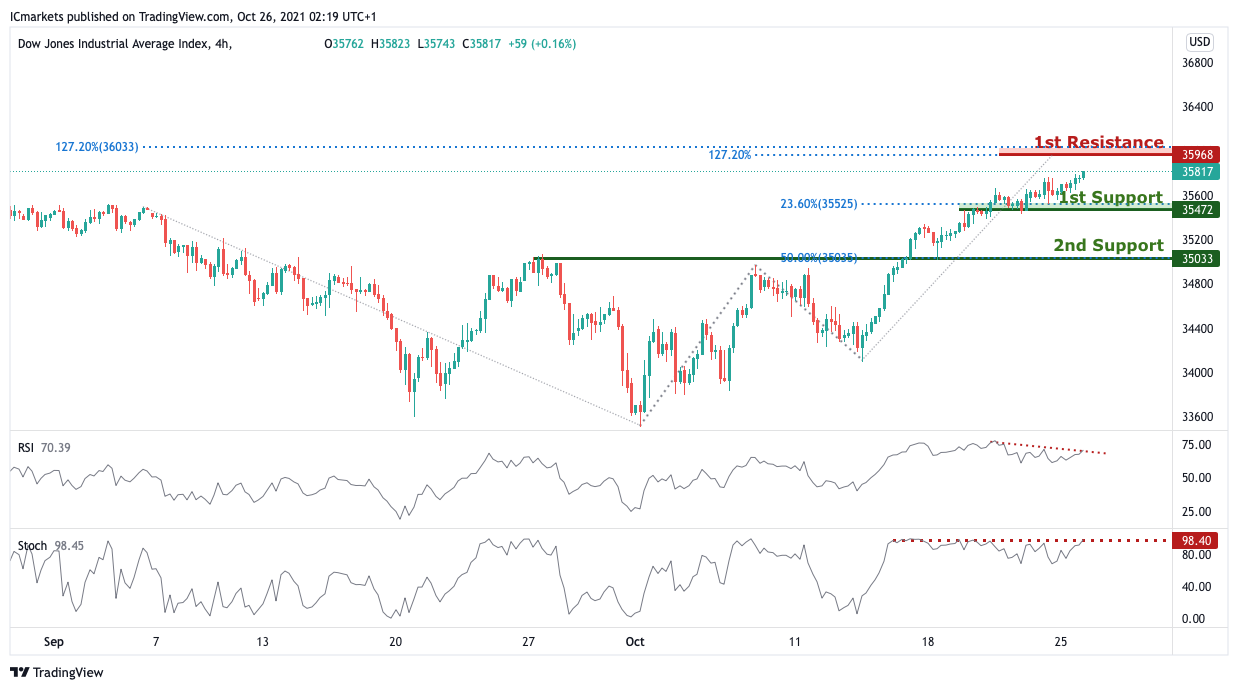This screenshot has height=690, width=1238.
Task: Open the USD currency selector
Action: [x=1200, y=42]
